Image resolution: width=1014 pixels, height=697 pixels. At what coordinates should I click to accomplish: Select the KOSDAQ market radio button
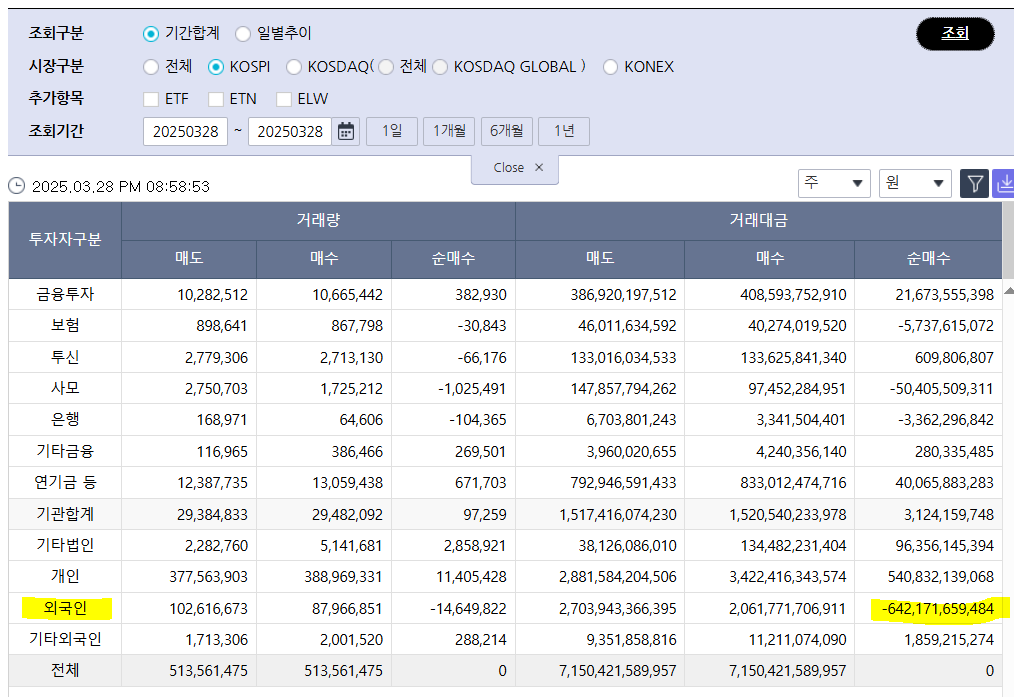coord(294,67)
